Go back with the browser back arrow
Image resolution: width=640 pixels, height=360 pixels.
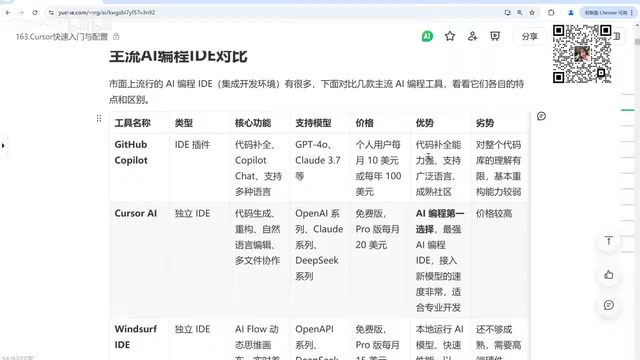click(8, 13)
